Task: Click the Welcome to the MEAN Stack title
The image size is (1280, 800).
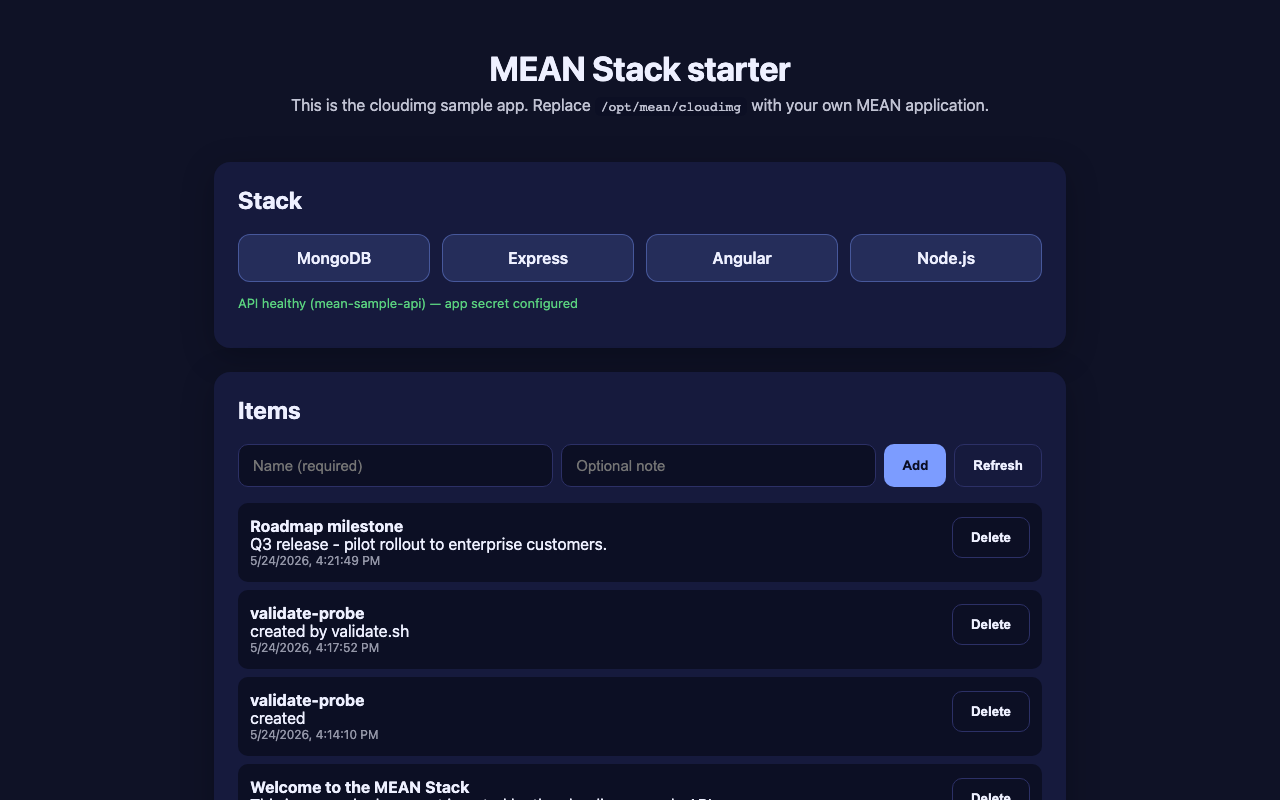Action: click(x=360, y=787)
